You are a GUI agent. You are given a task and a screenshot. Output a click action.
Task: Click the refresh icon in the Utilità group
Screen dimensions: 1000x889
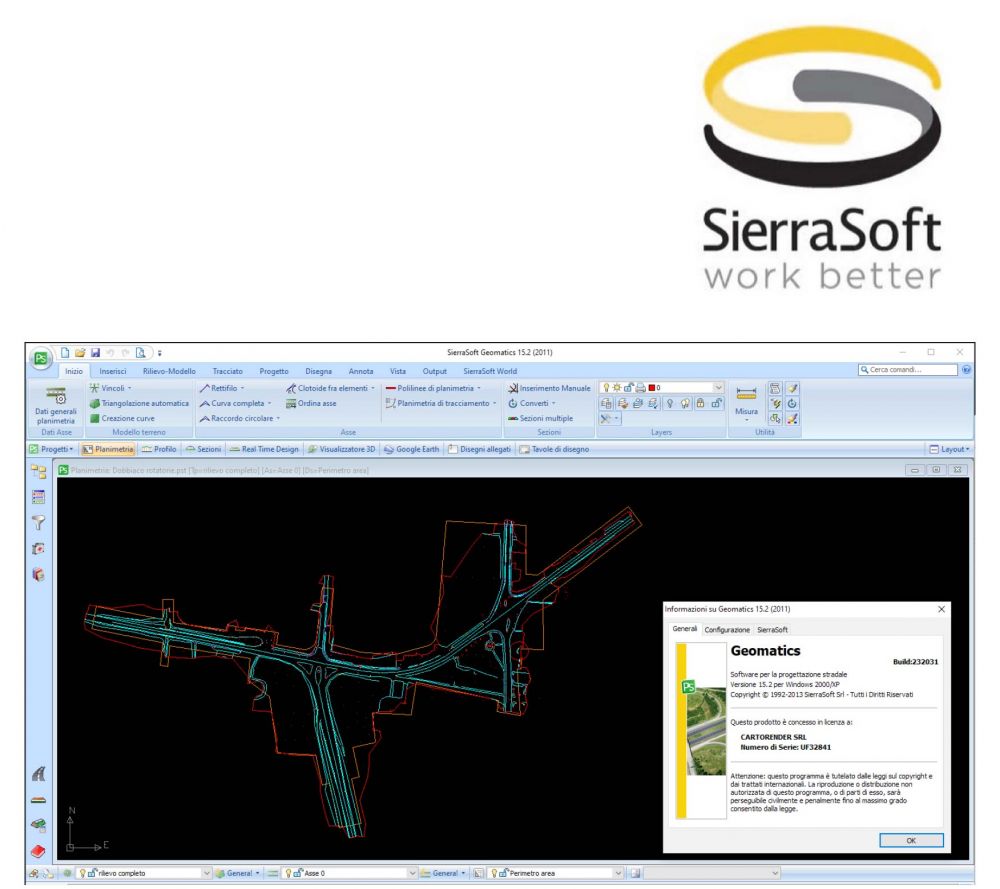pyautogui.click(x=792, y=403)
